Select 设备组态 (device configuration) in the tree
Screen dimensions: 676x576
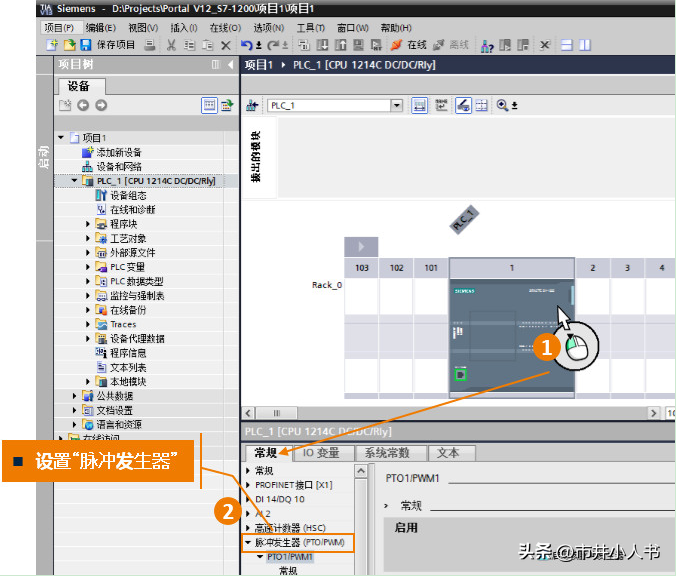[x=127, y=196]
